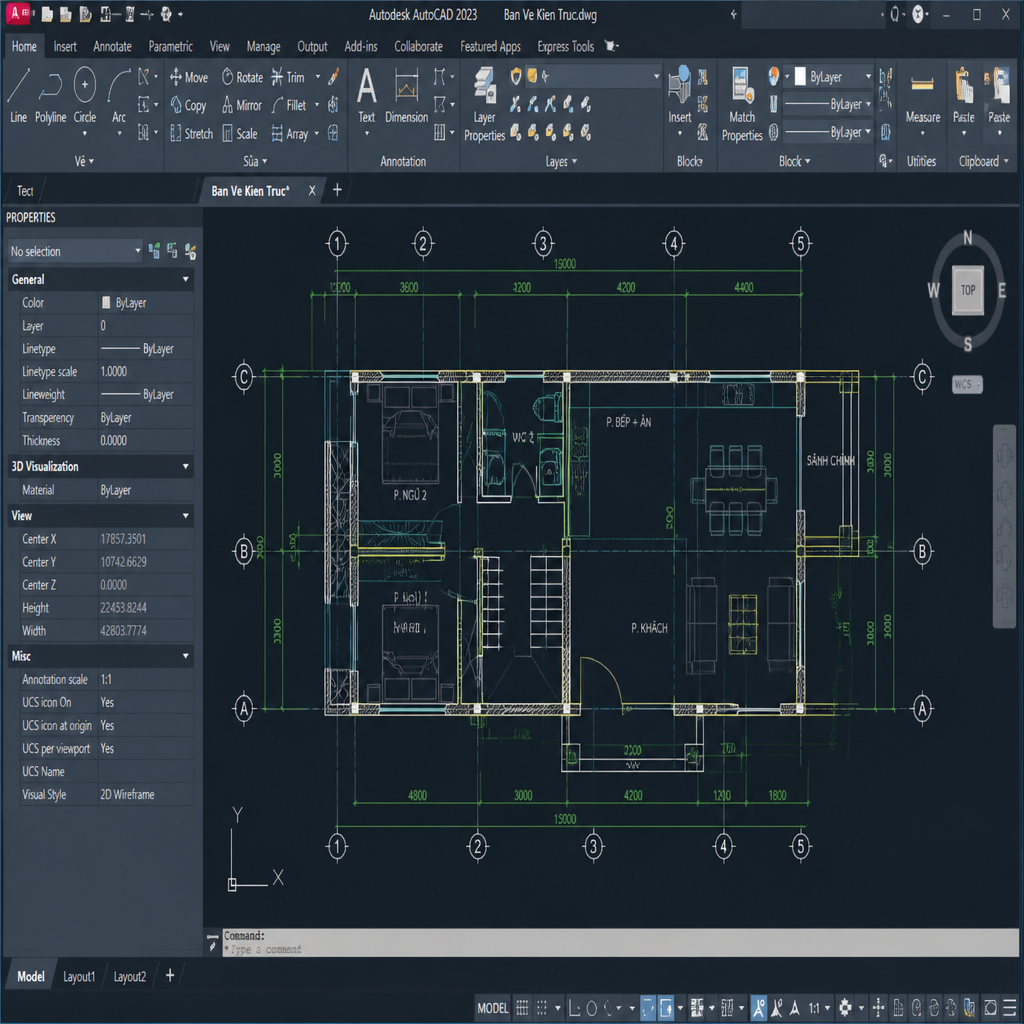The width and height of the screenshot is (1024, 1024).
Task: Expand the Sửa modify panel title
Action: (255, 161)
